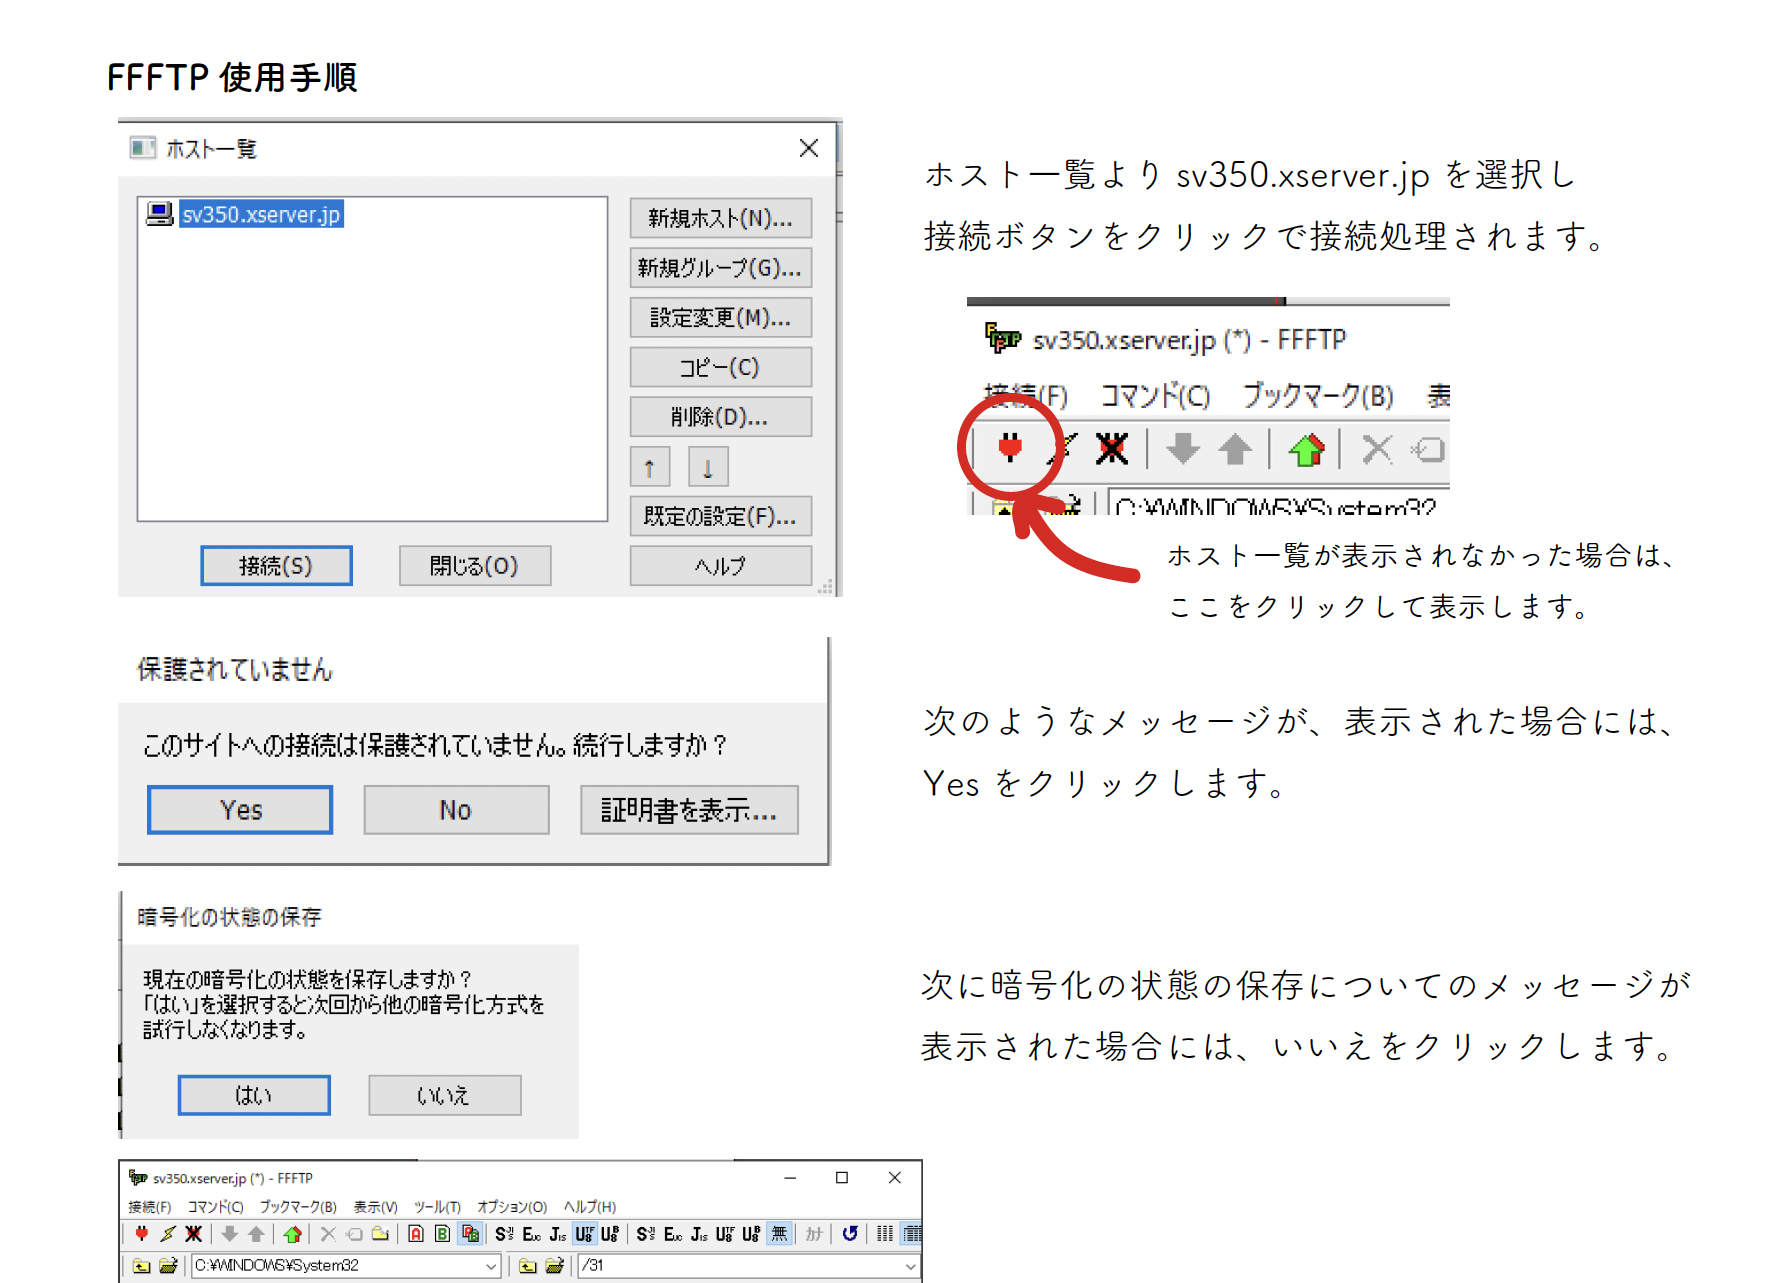Open the オプション(O) menu

pyautogui.click(x=511, y=1207)
